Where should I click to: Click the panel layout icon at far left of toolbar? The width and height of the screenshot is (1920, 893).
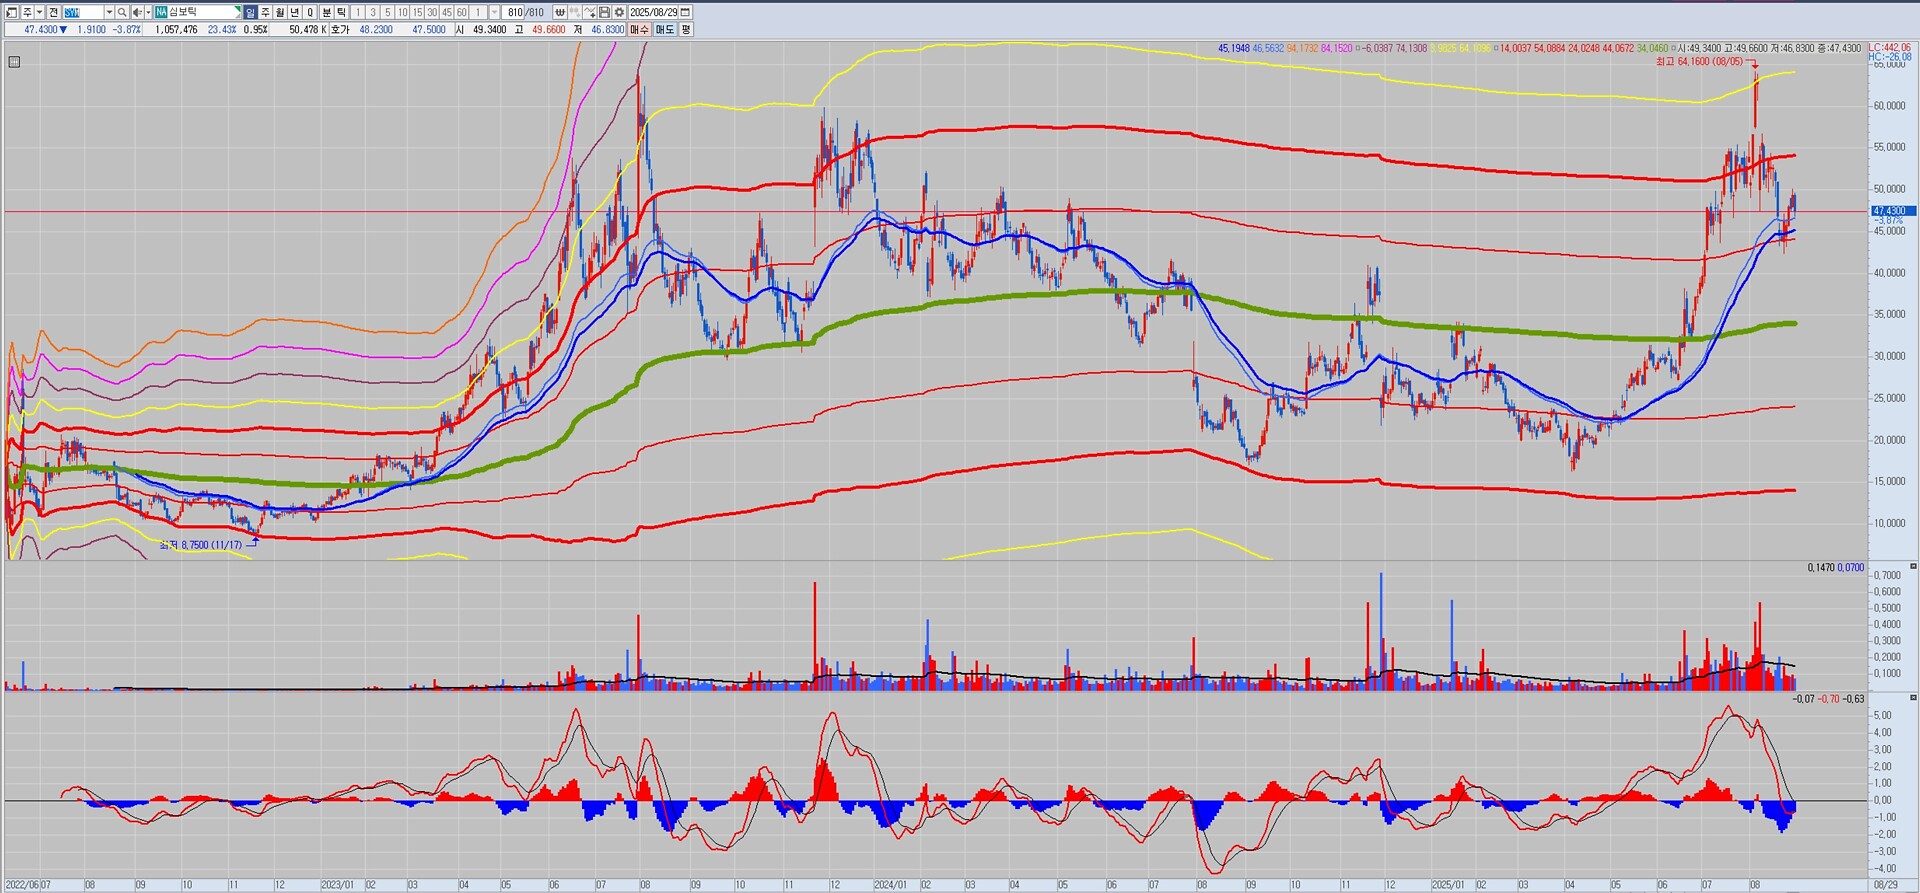pyautogui.click(x=12, y=12)
